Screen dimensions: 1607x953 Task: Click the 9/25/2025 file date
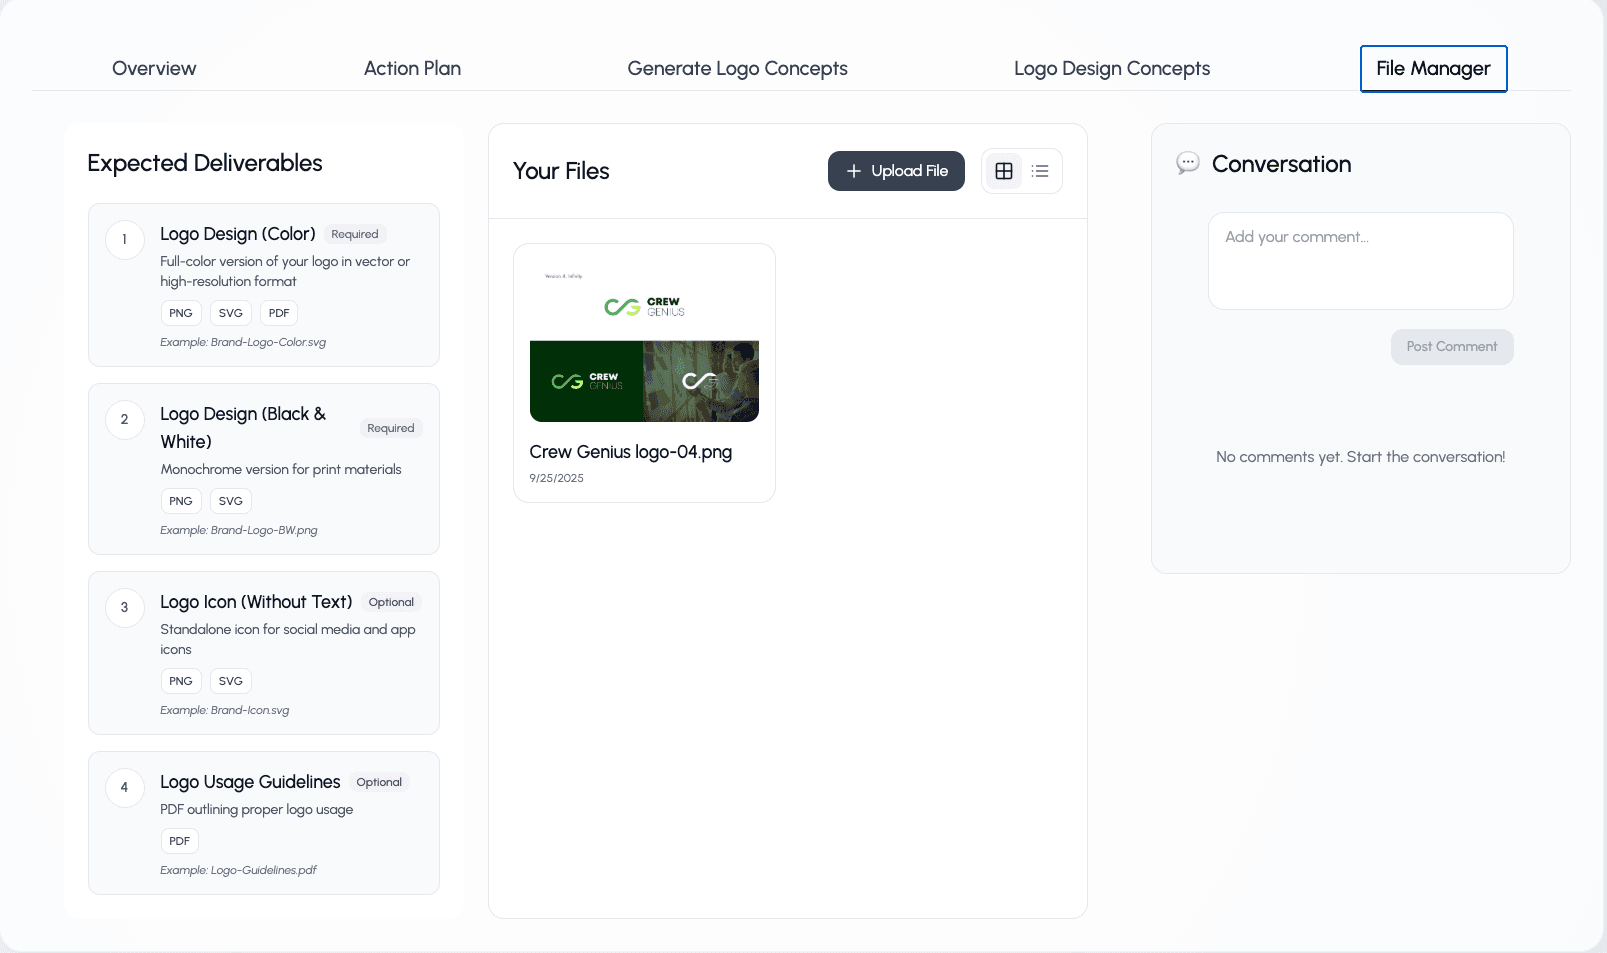tap(557, 478)
